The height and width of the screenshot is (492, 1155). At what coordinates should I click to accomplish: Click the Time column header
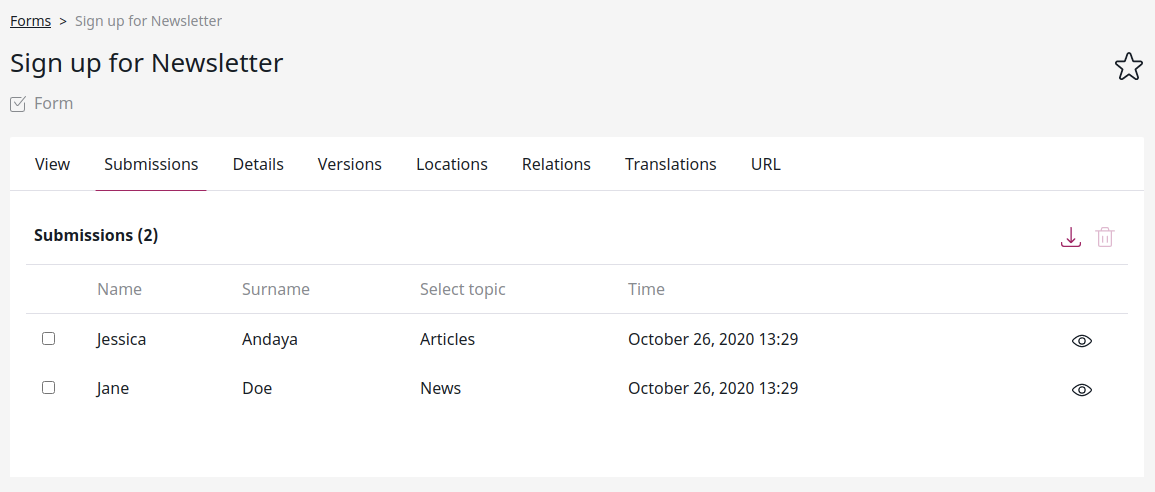(646, 289)
